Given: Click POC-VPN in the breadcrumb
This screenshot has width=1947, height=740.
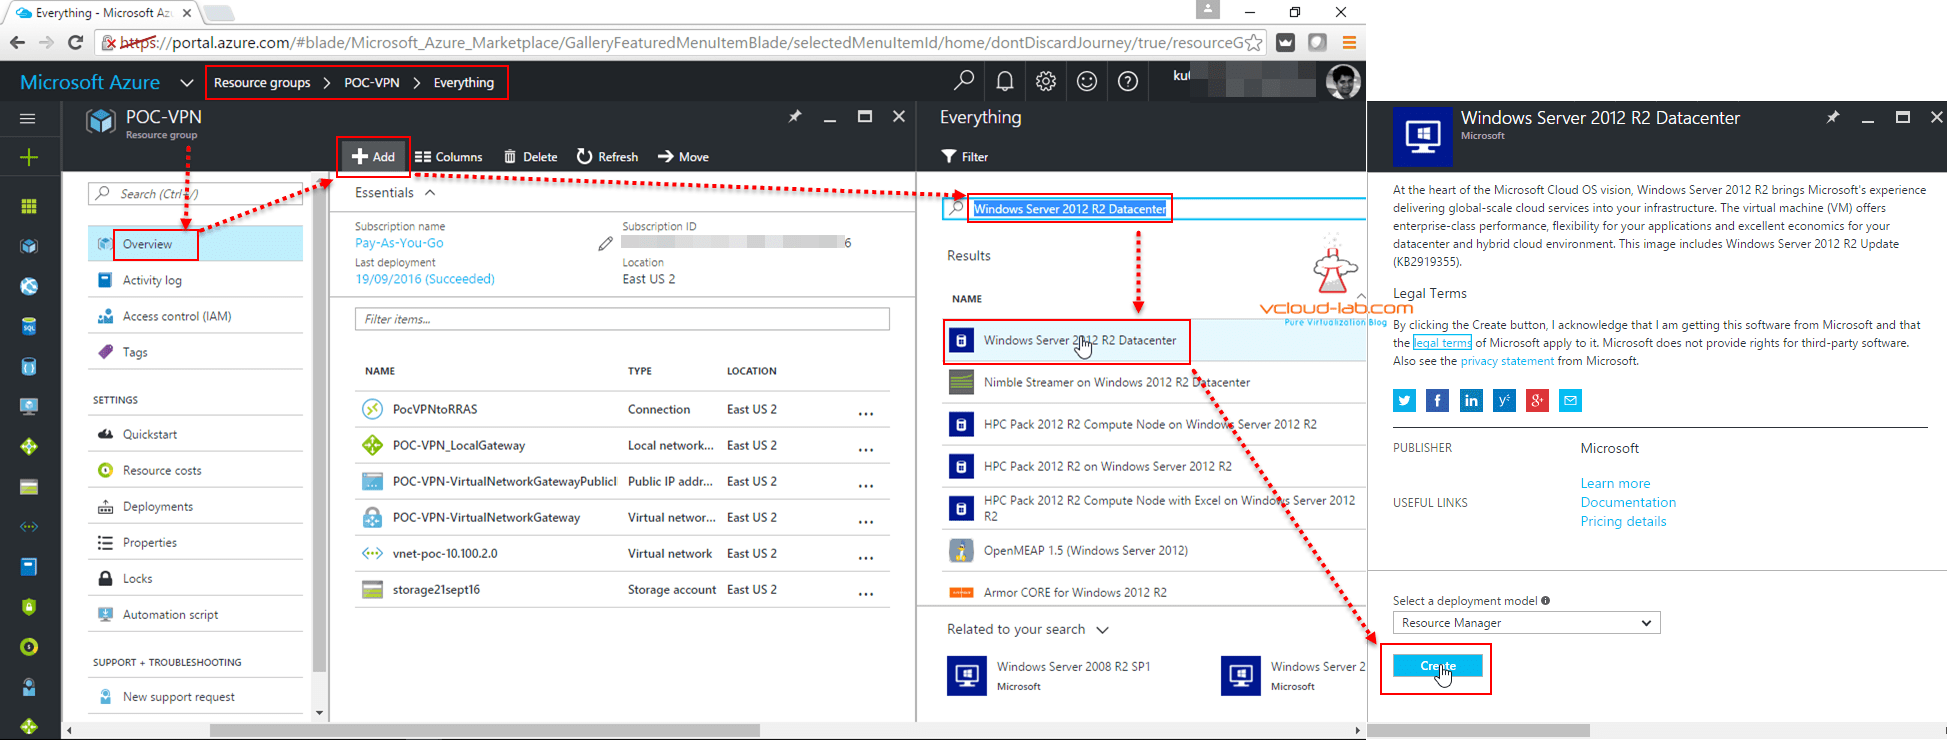Looking at the screenshot, I should (372, 82).
